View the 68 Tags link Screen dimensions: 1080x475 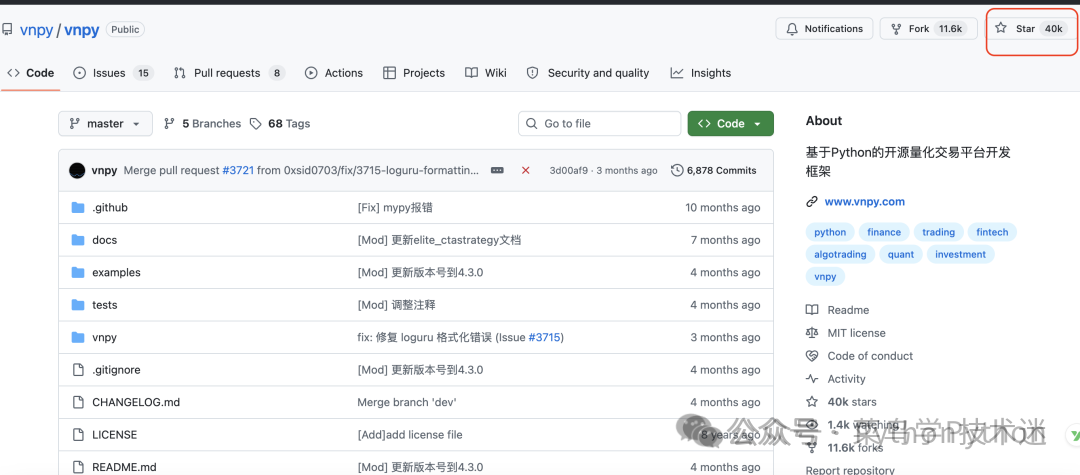280,124
